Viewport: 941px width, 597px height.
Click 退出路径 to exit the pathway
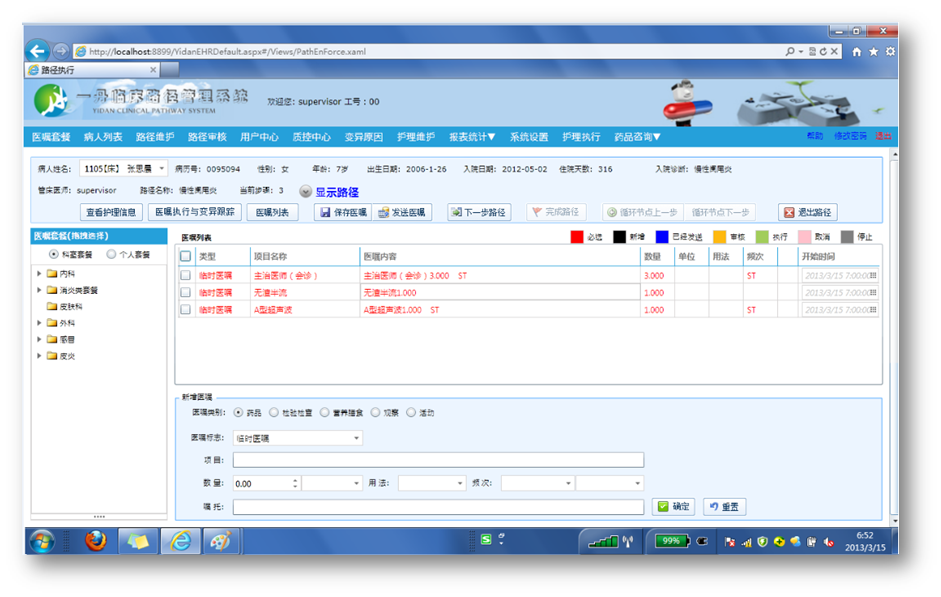(x=808, y=212)
